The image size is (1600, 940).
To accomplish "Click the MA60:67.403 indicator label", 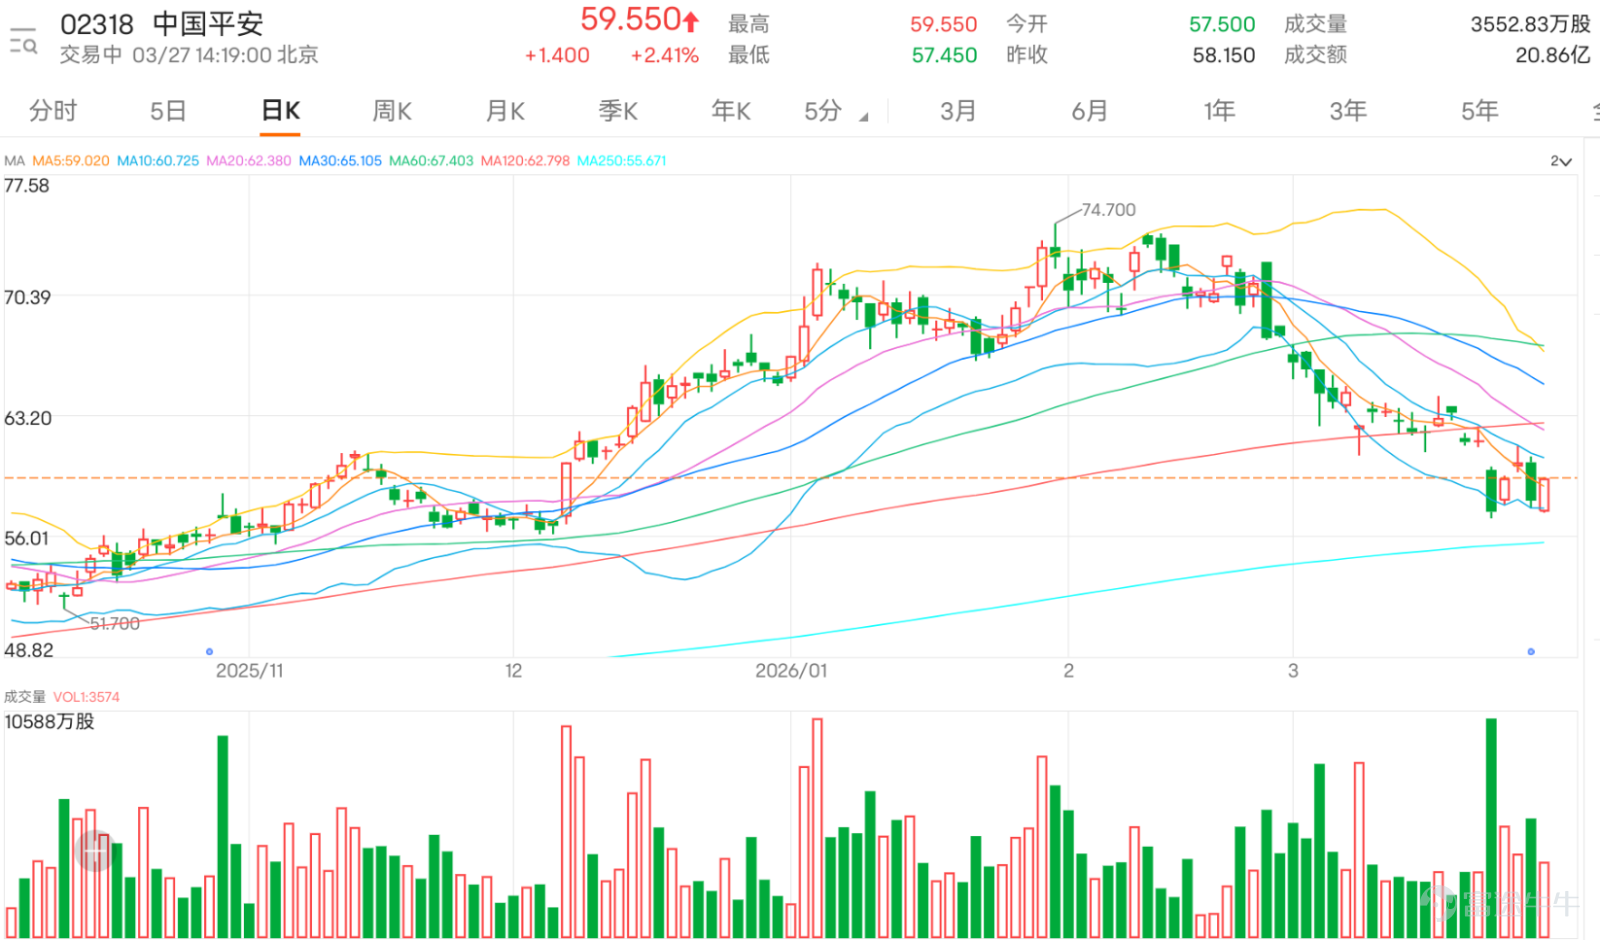I will coord(431,161).
